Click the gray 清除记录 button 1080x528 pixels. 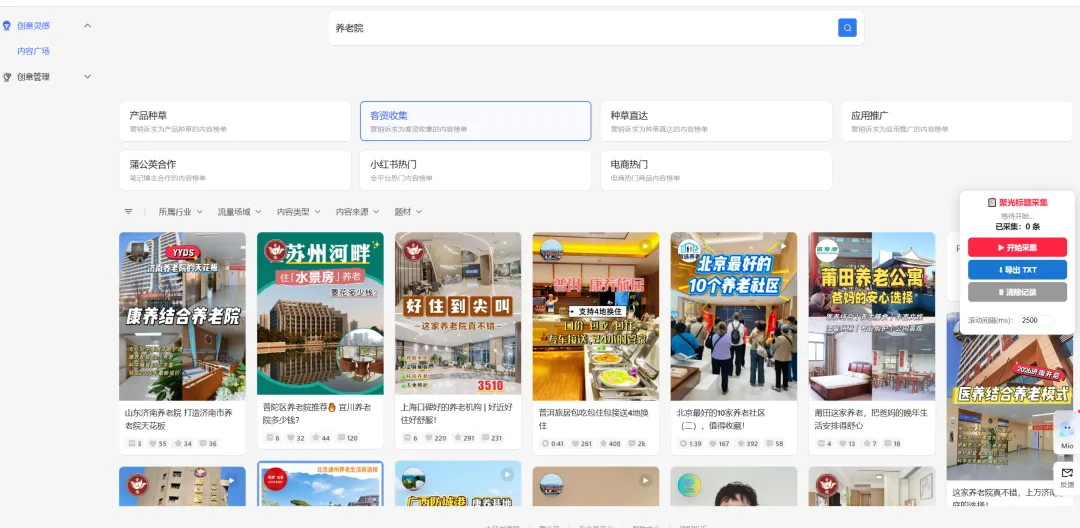(1017, 292)
